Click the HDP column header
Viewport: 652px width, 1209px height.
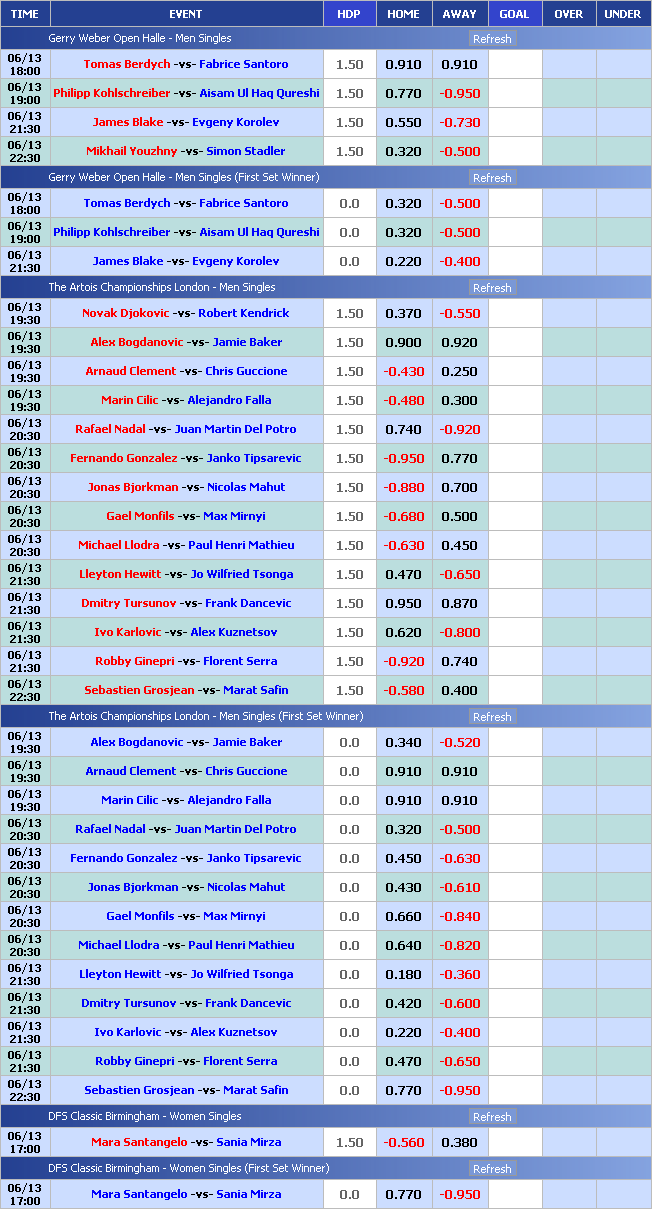coord(349,14)
